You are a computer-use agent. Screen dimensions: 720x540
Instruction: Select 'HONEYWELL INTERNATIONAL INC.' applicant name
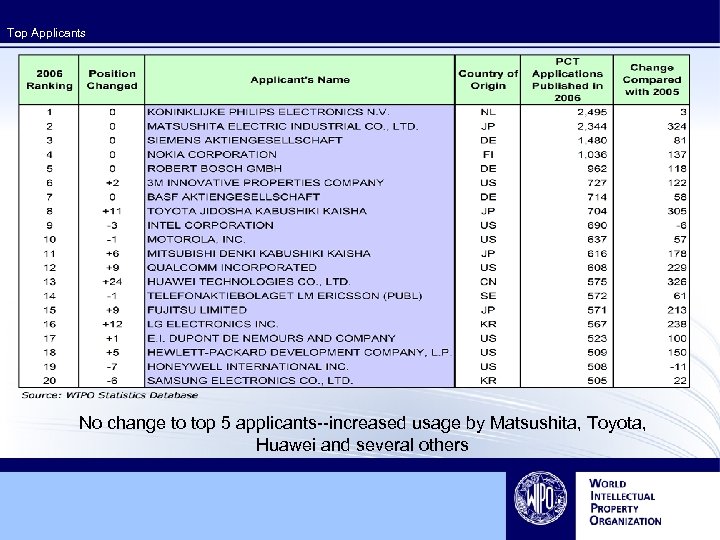click(248, 367)
